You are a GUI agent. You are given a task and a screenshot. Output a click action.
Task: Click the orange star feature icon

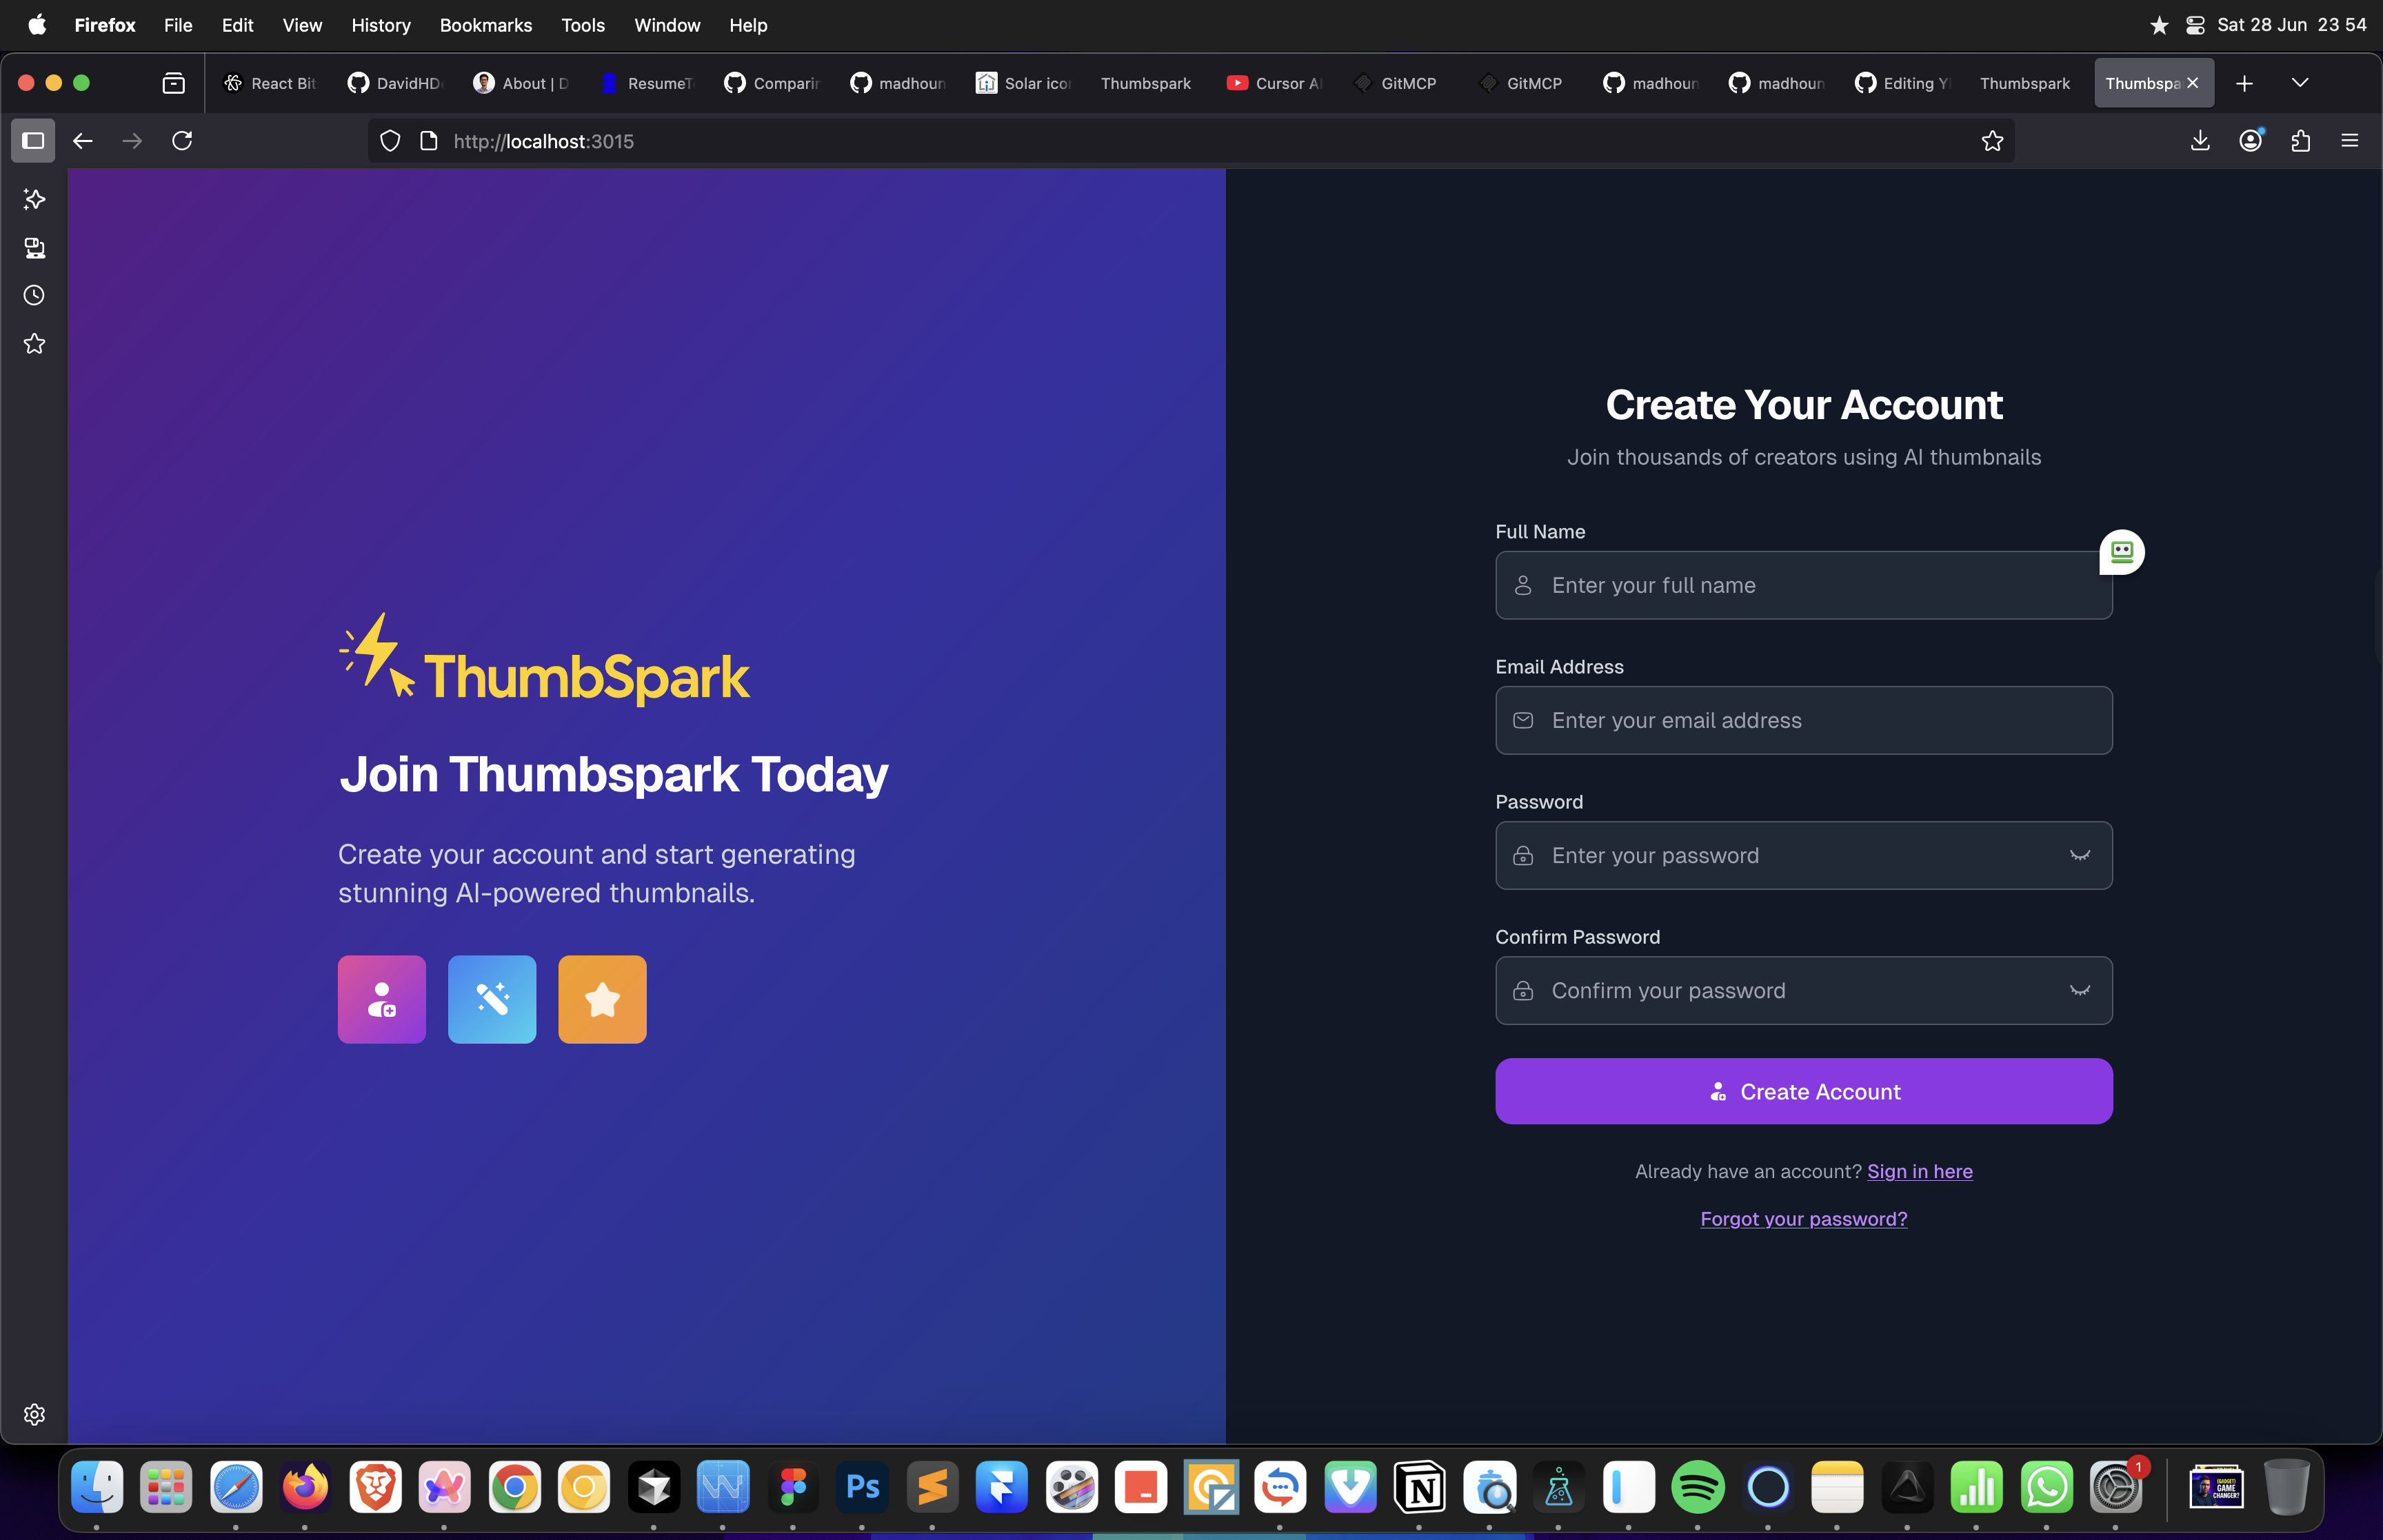pos(602,999)
